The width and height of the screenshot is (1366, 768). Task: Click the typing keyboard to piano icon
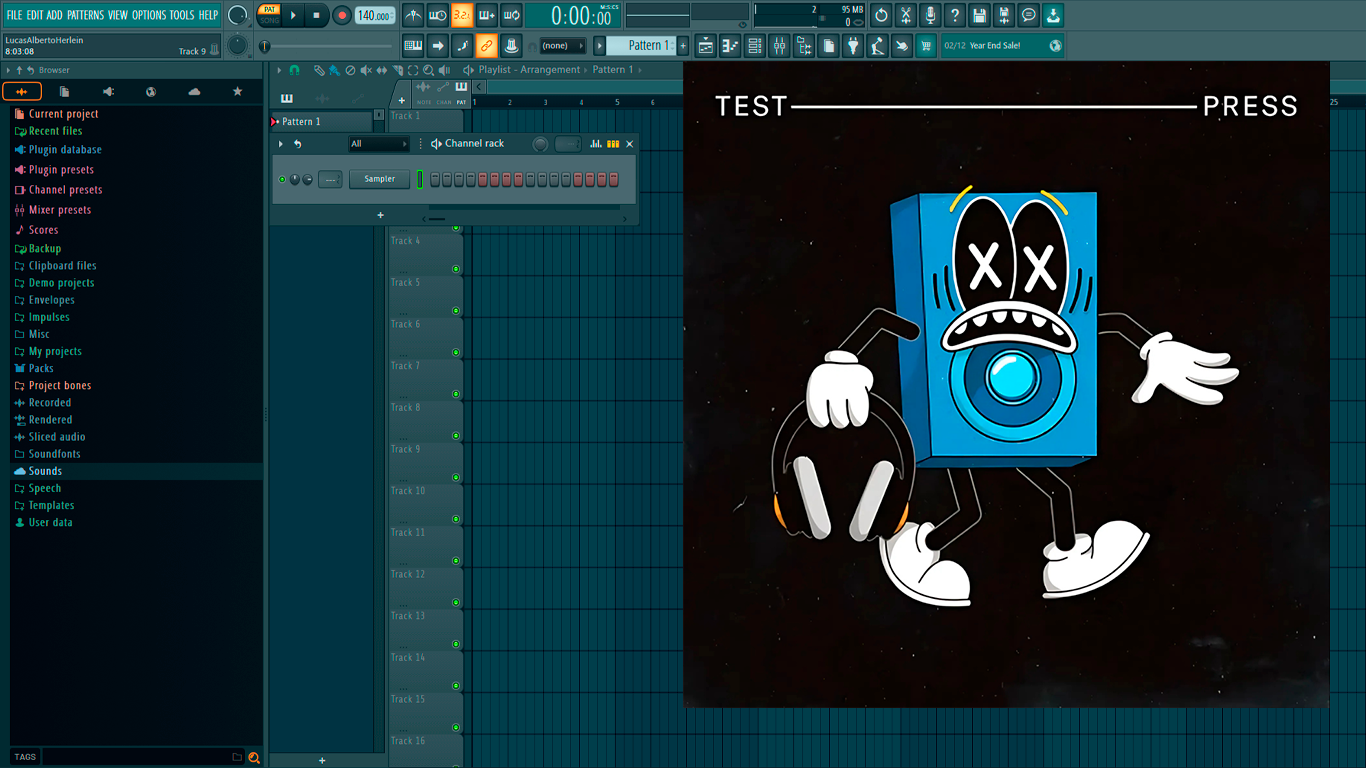(413, 45)
